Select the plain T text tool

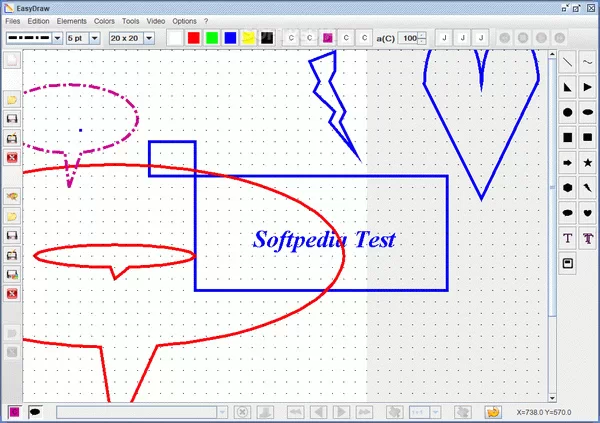coord(567,238)
